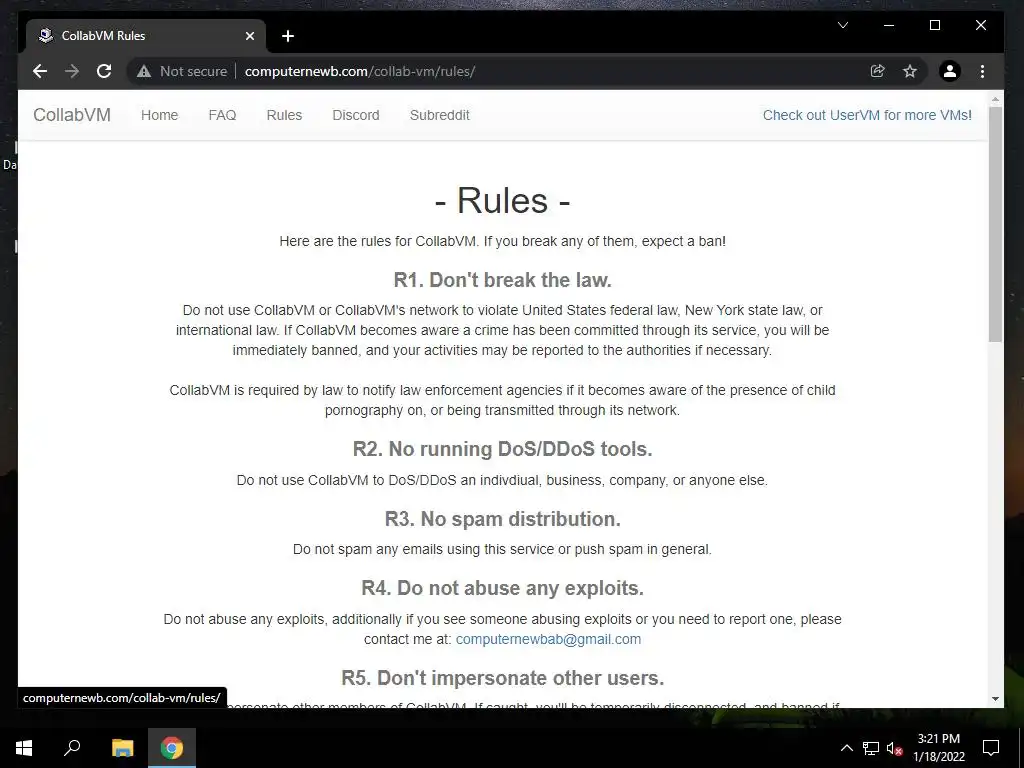Click the scrollbar up arrow
Image resolution: width=1024 pixels, height=768 pixels.
pyautogui.click(x=995, y=99)
